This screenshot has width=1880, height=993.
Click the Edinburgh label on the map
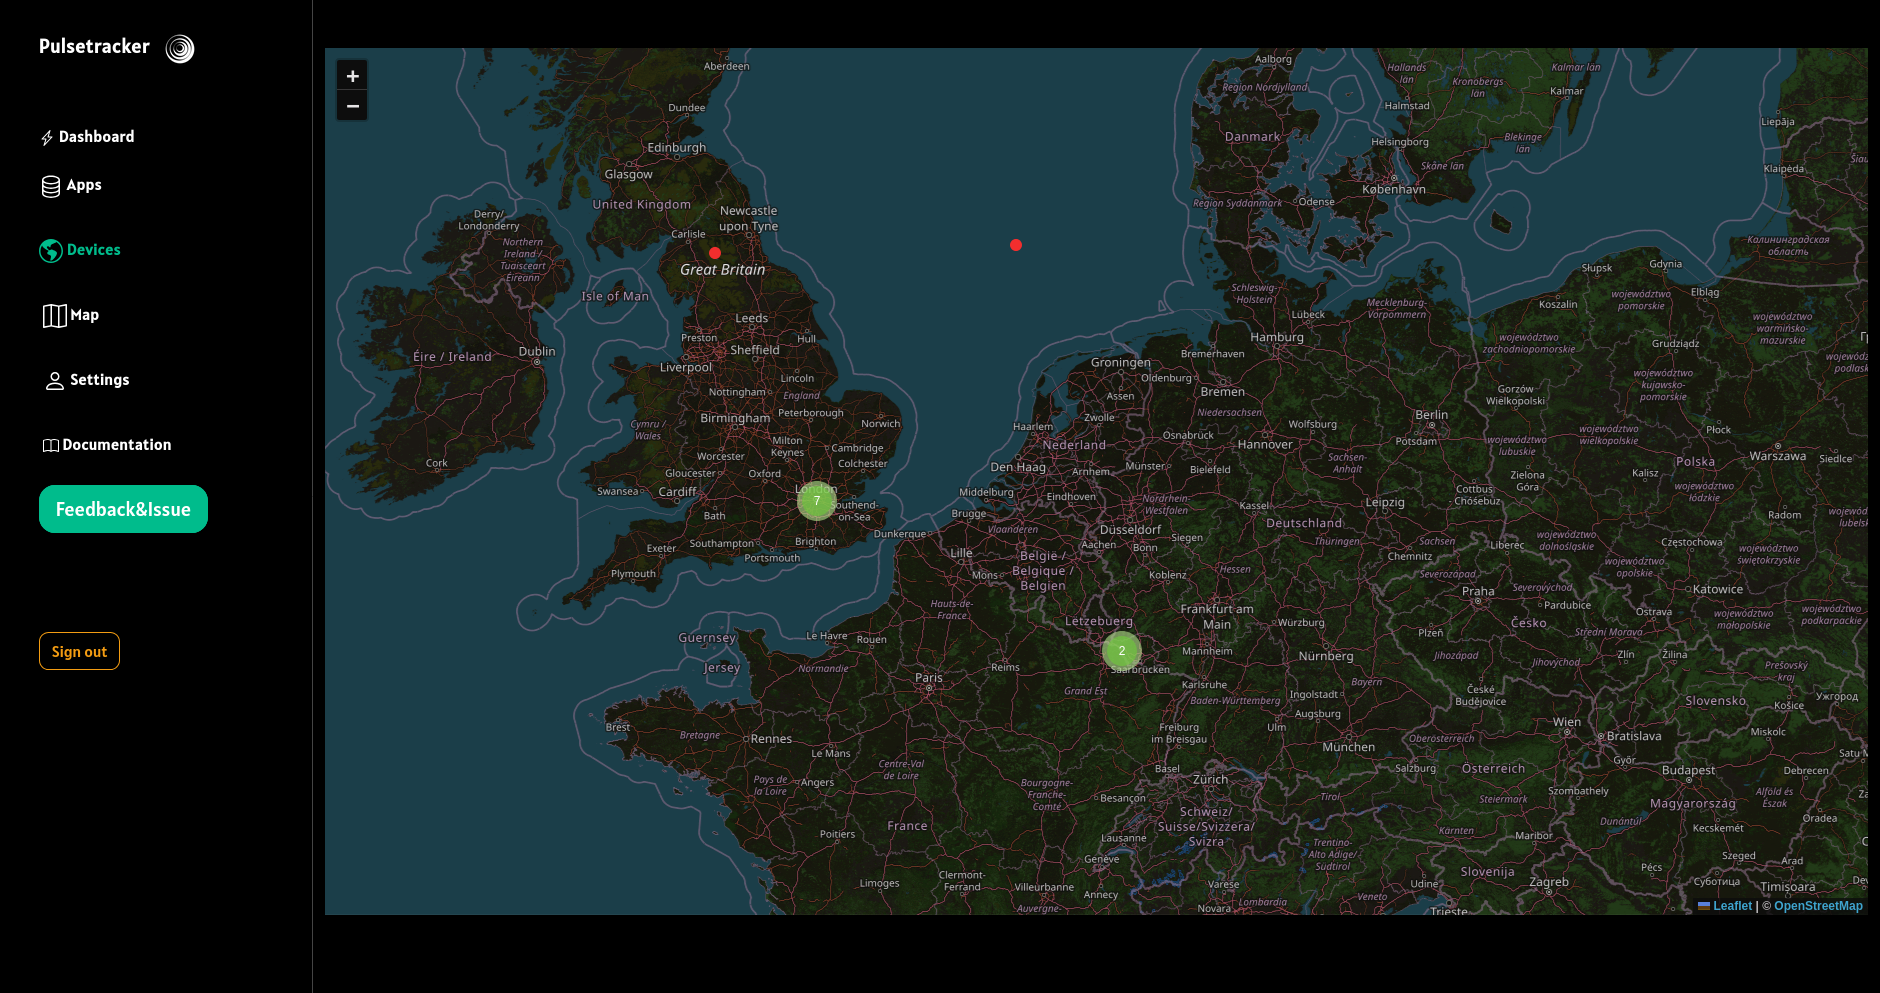point(677,148)
